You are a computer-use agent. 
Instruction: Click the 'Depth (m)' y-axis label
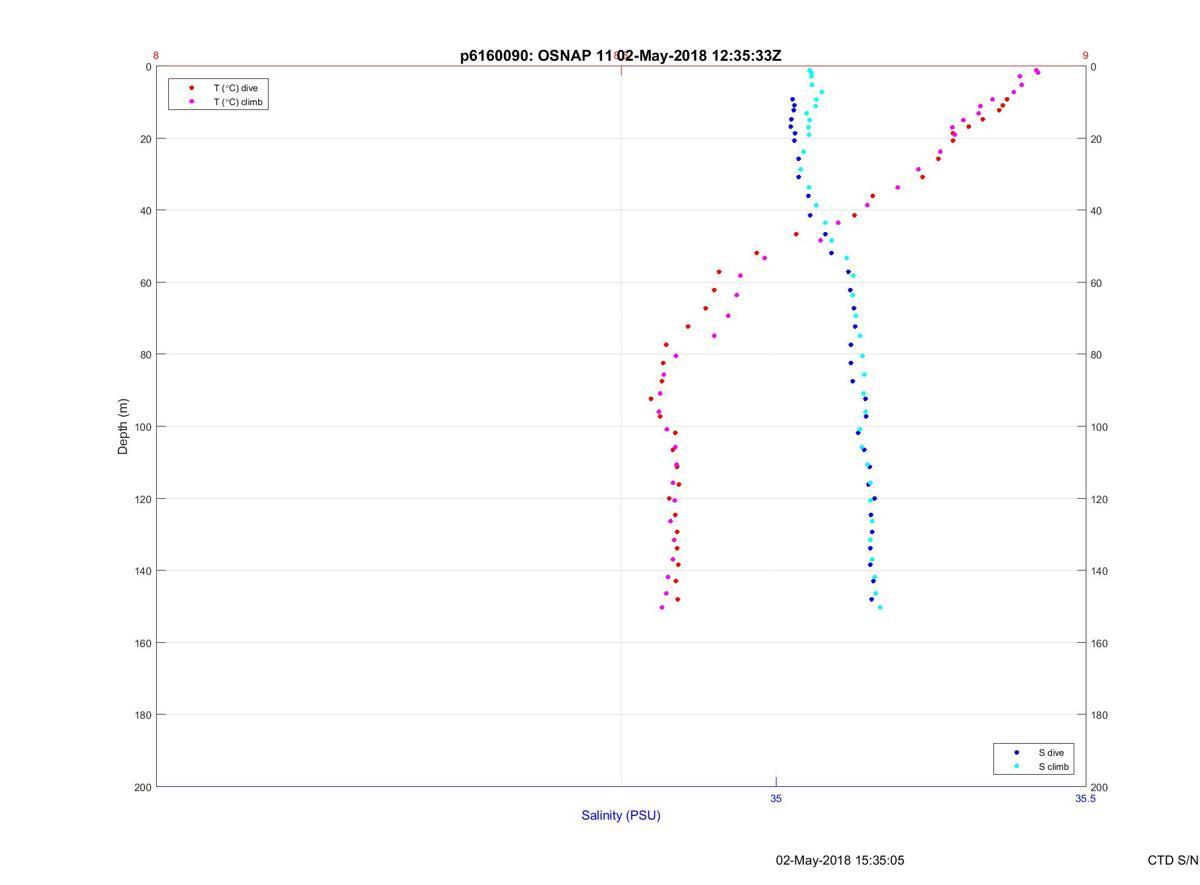pyautogui.click(x=124, y=426)
